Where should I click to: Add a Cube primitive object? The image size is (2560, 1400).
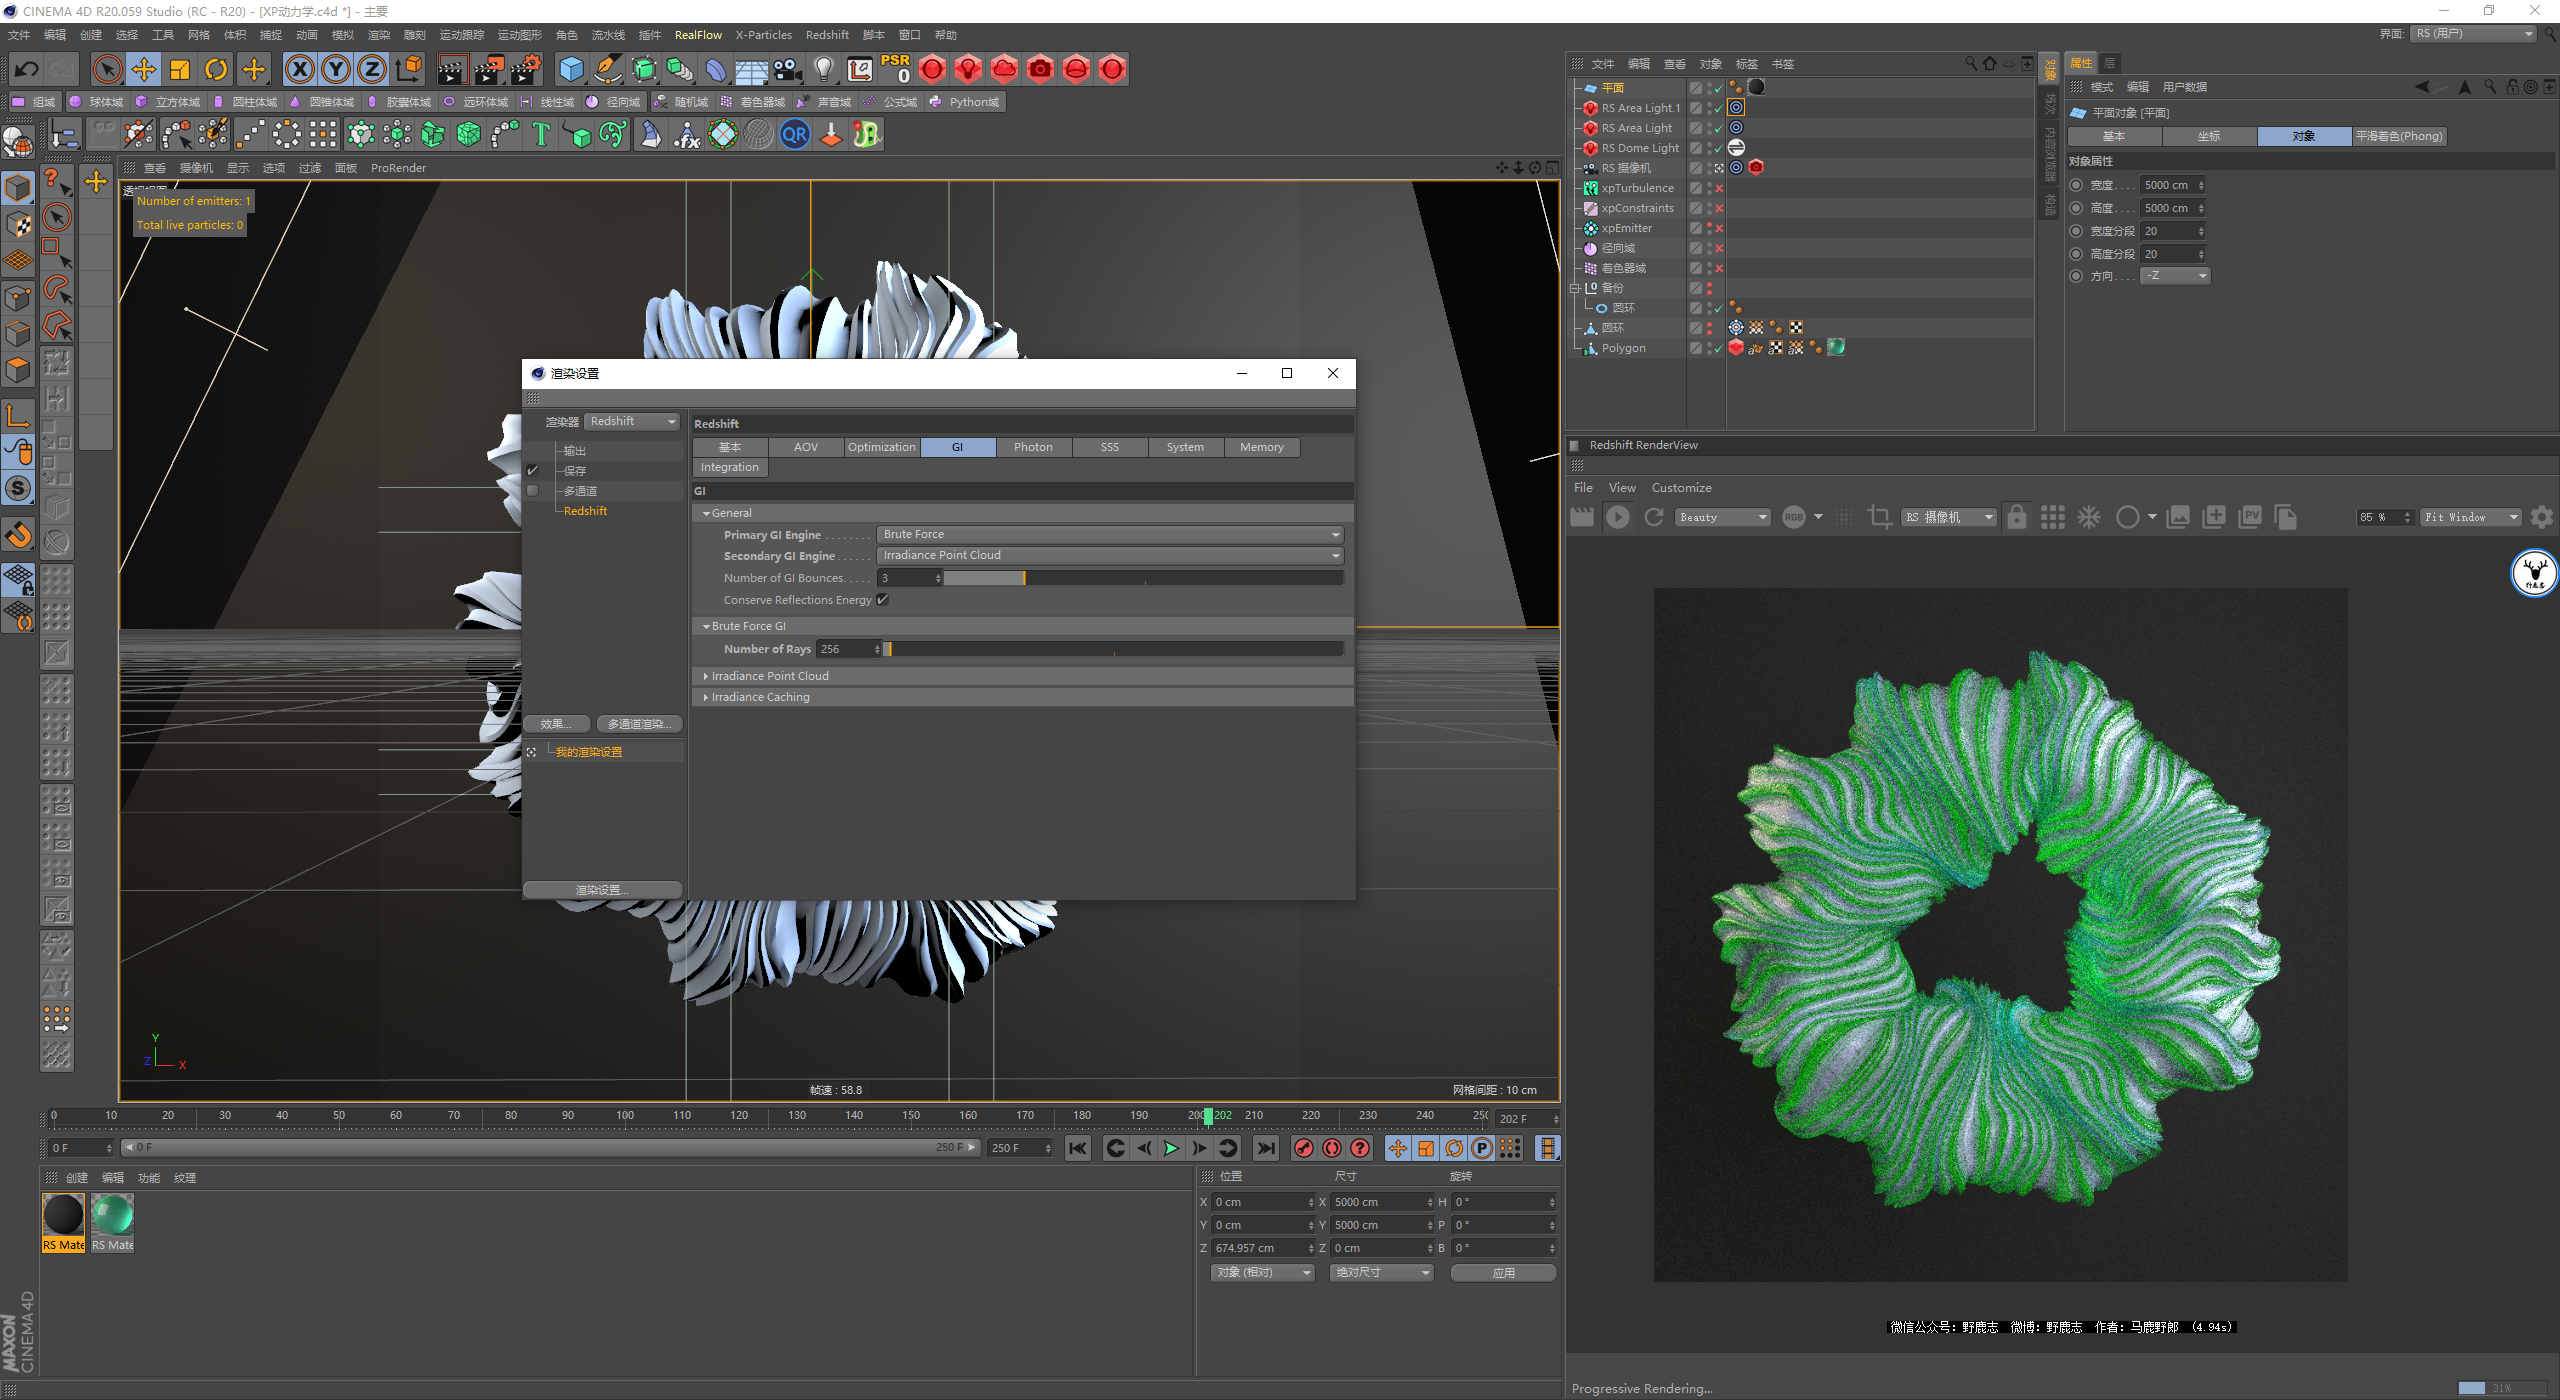click(571, 69)
